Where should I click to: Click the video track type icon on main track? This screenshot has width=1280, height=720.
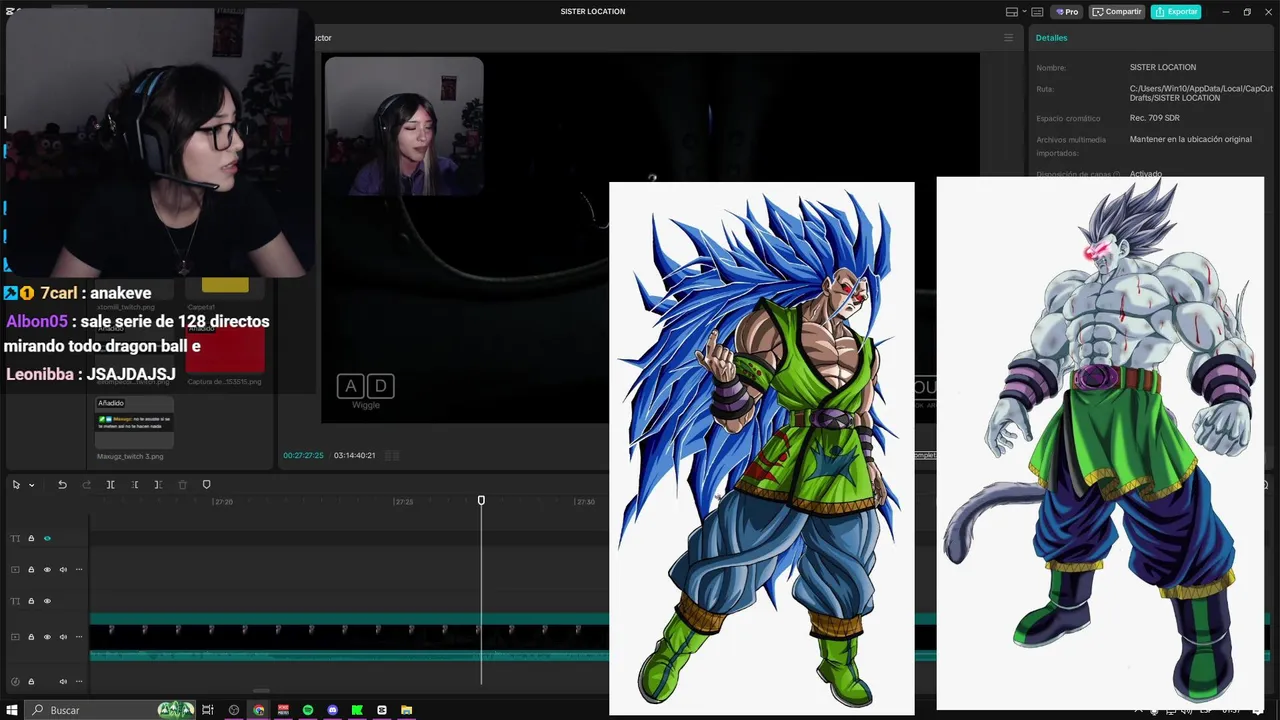(15, 637)
